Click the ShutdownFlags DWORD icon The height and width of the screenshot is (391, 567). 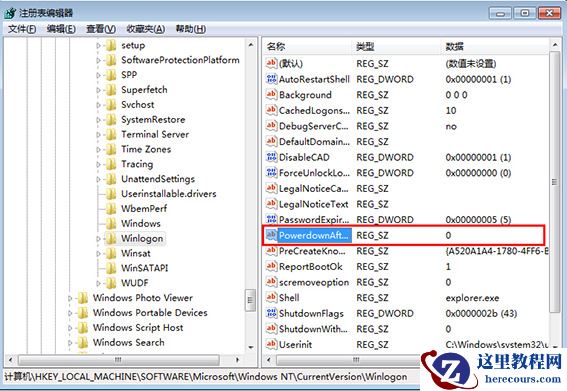click(x=271, y=313)
